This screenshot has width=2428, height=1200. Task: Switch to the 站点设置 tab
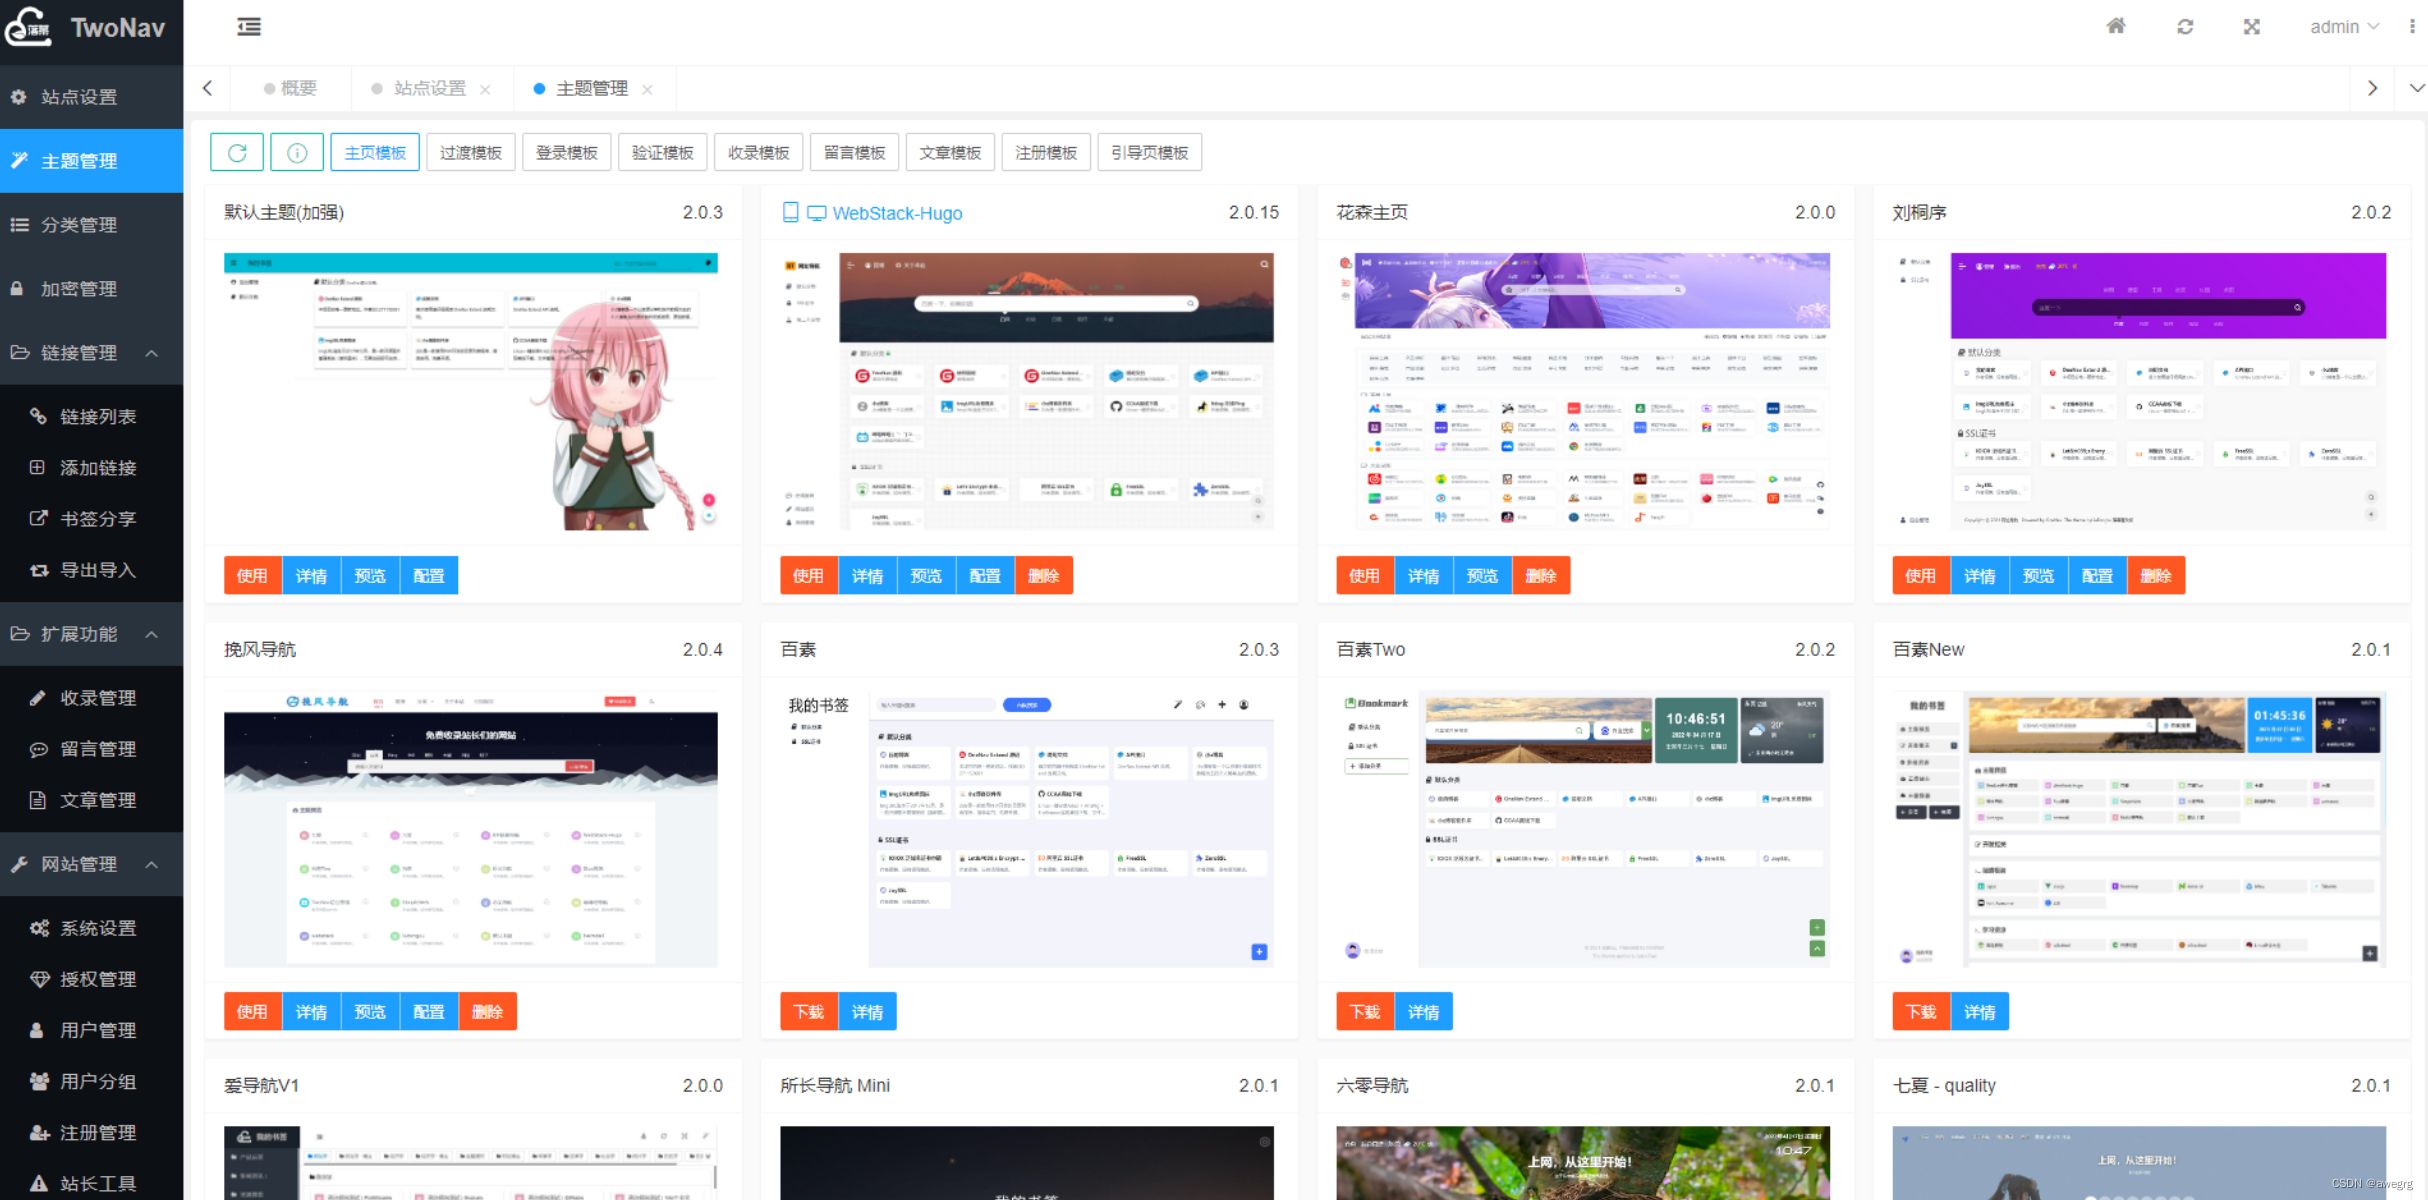click(x=430, y=88)
